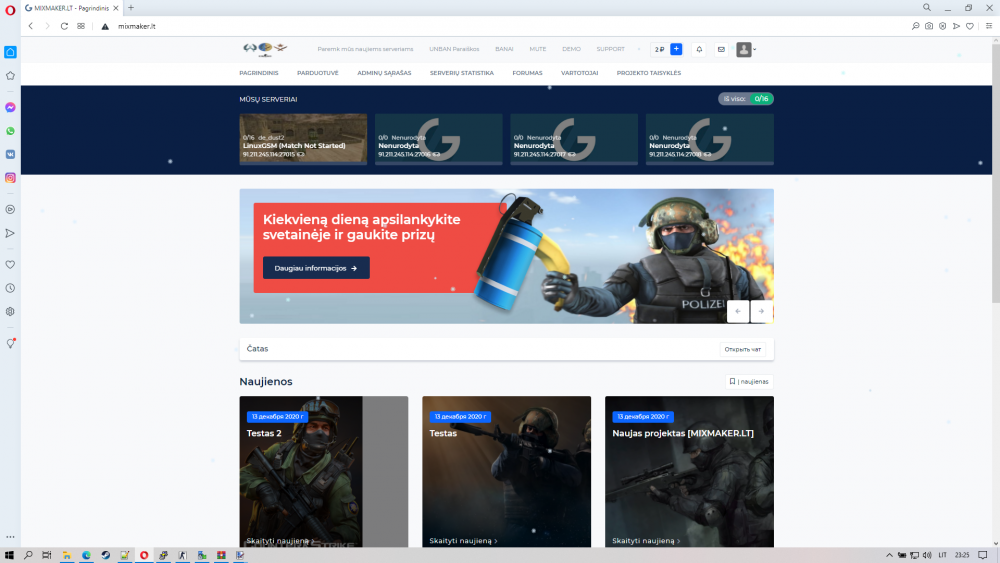Screen dimensions: 1000x563
Task: Open DEMO link
Action: pos(571,49)
